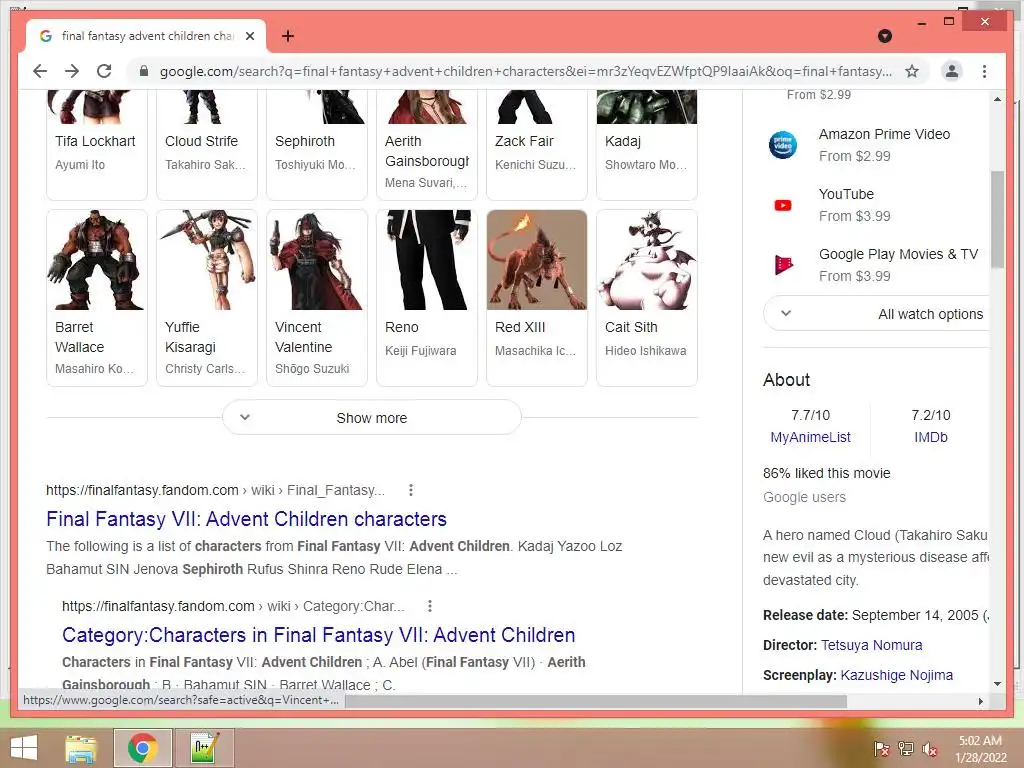
Task: Open the Windows Start button
Action: (24, 748)
